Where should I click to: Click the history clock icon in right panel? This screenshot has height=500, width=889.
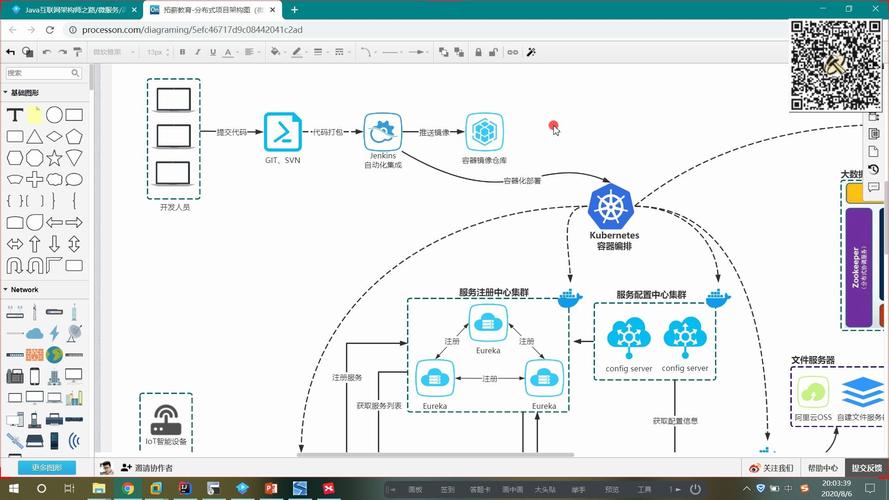tap(873, 170)
